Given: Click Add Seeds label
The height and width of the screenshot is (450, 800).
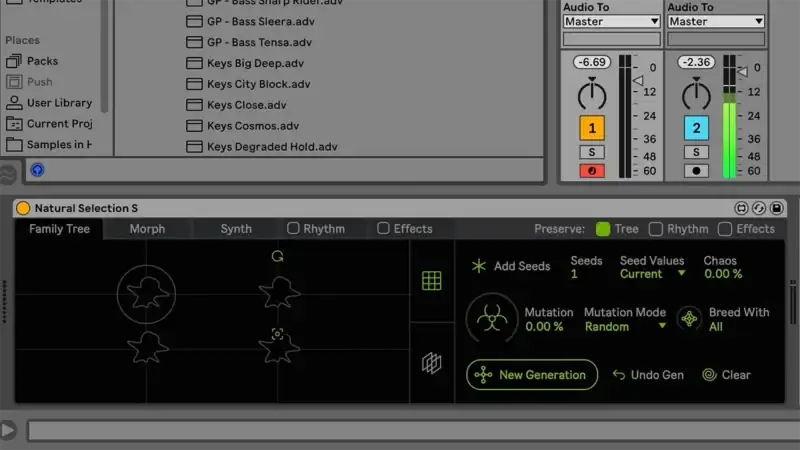Looking at the screenshot, I should point(522,266).
